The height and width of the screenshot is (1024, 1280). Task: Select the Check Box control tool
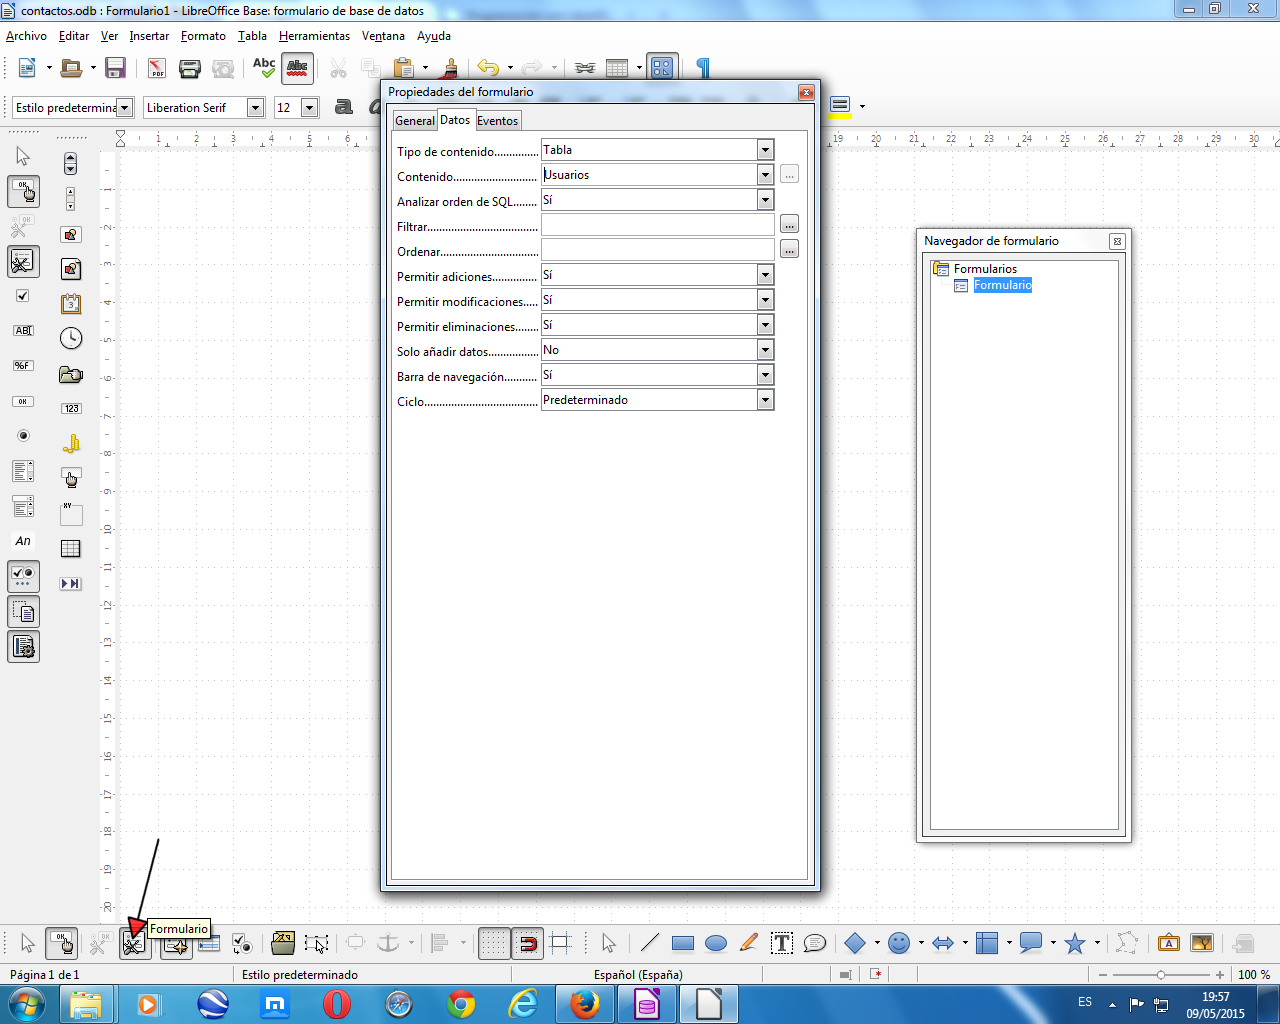(23, 296)
